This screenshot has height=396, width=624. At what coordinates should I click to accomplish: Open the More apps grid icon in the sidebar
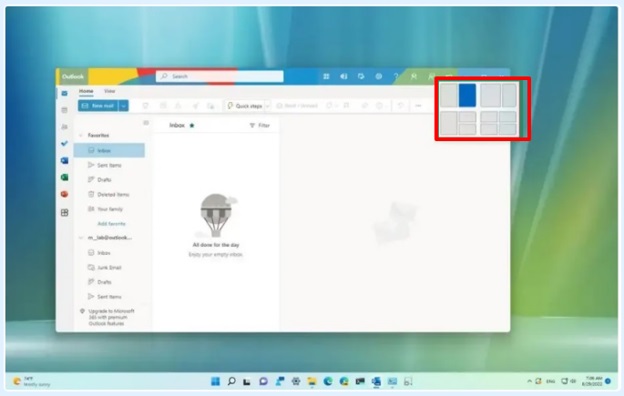coord(64,213)
